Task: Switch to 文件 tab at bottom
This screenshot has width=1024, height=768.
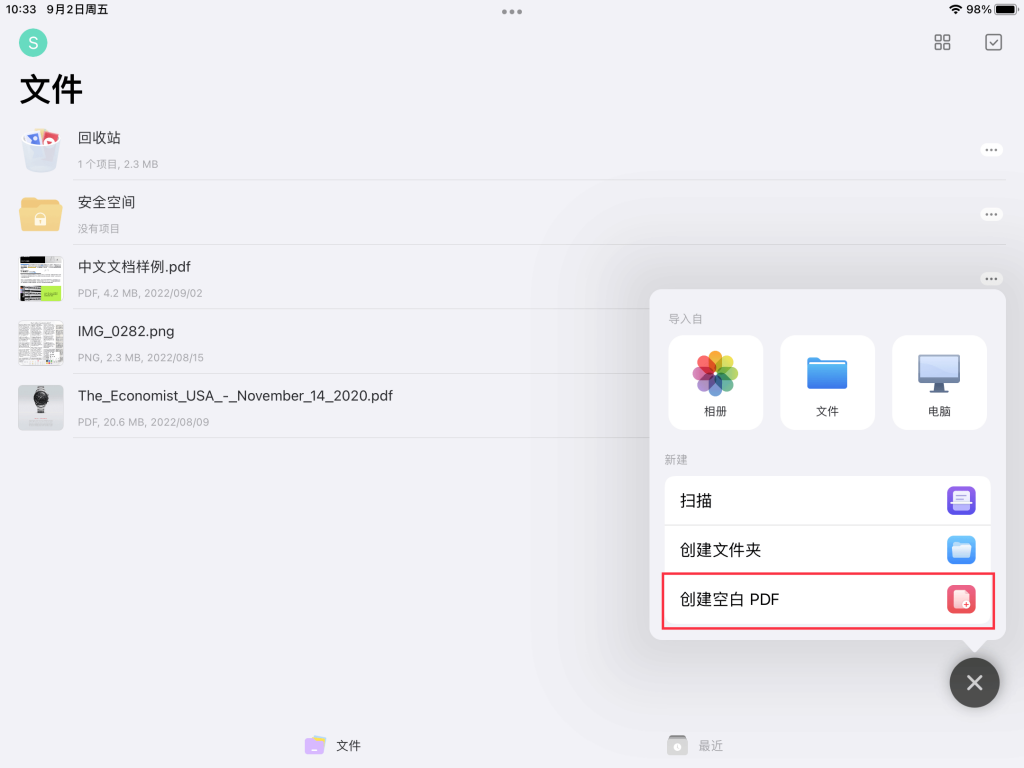Action: pyautogui.click(x=333, y=746)
